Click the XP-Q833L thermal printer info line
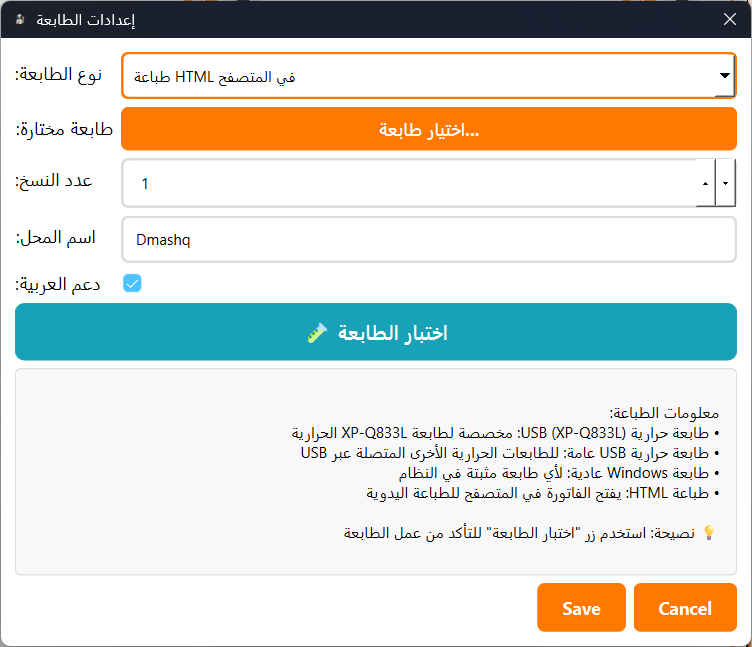752x647 pixels. click(505, 433)
